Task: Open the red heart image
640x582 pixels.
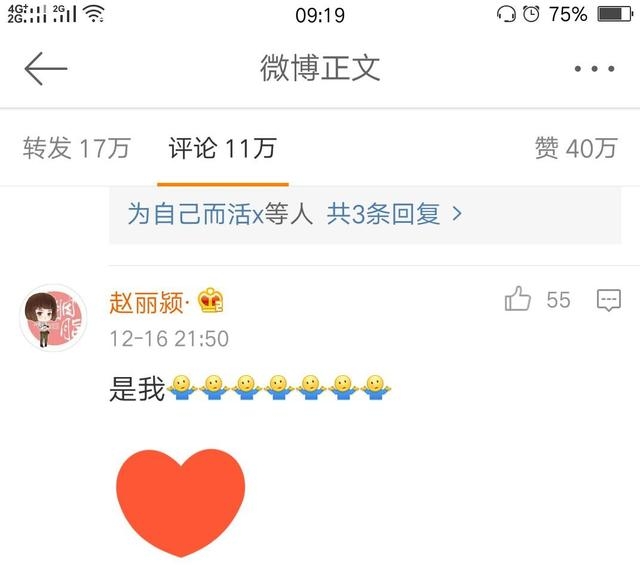Action: pyautogui.click(x=181, y=503)
